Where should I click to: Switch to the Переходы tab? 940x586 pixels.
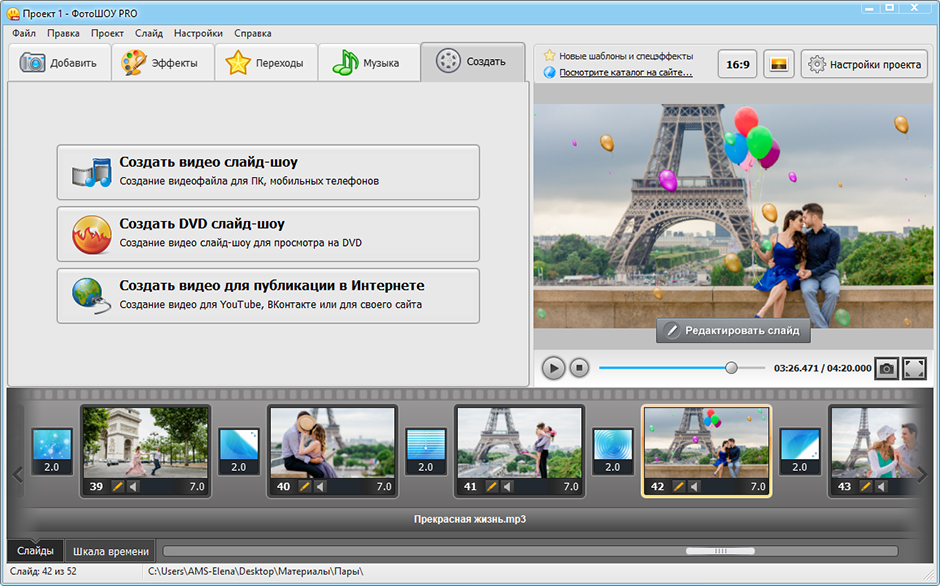pos(266,62)
